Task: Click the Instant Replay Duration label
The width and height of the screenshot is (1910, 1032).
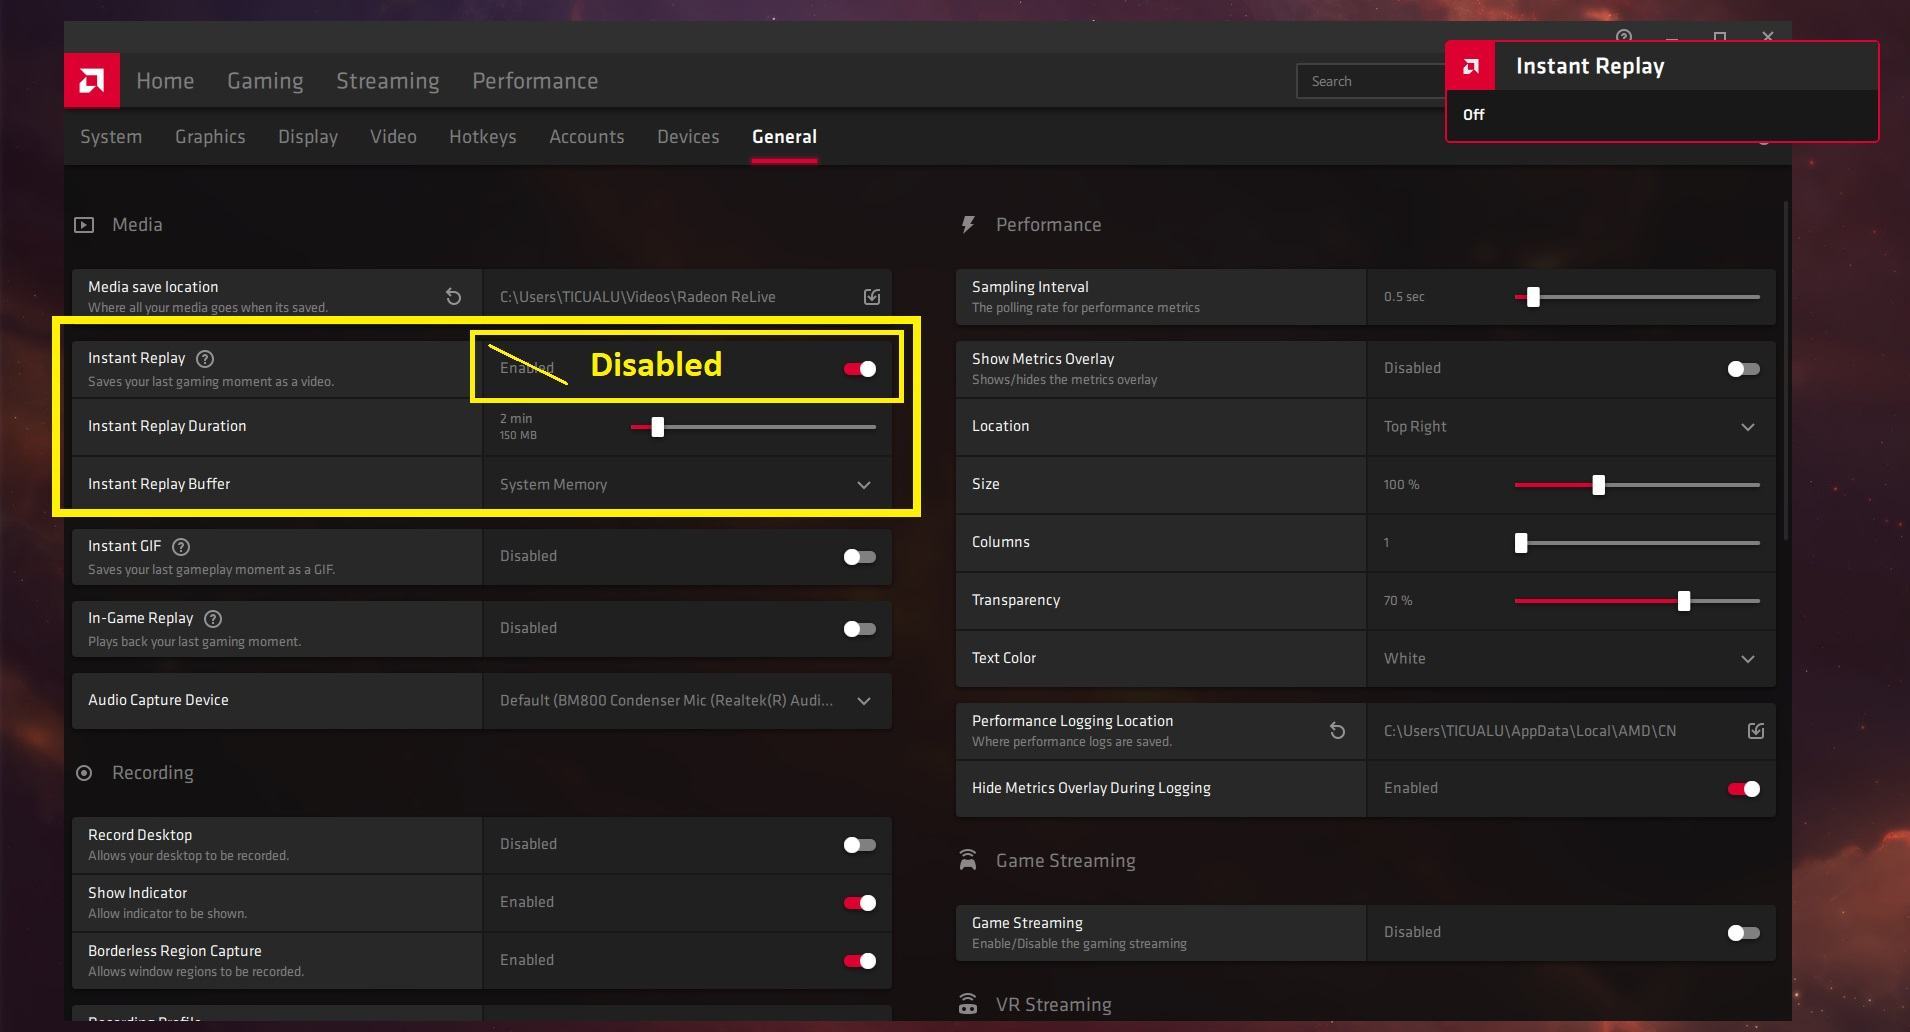Action: point(167,426)
